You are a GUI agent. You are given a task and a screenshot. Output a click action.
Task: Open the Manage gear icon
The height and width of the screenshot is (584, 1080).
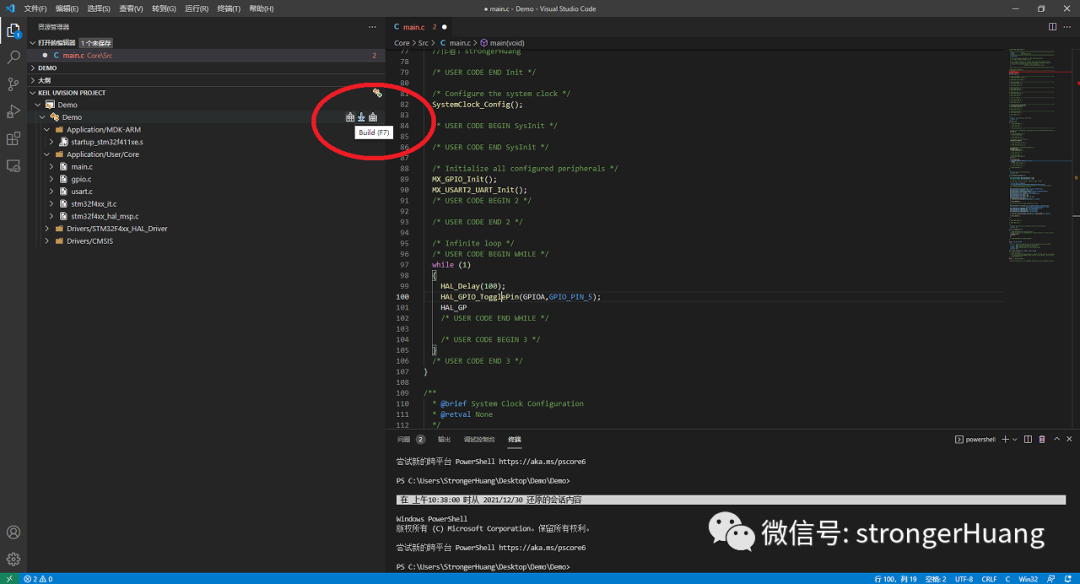pyautogui.click(x=14, y=559)
